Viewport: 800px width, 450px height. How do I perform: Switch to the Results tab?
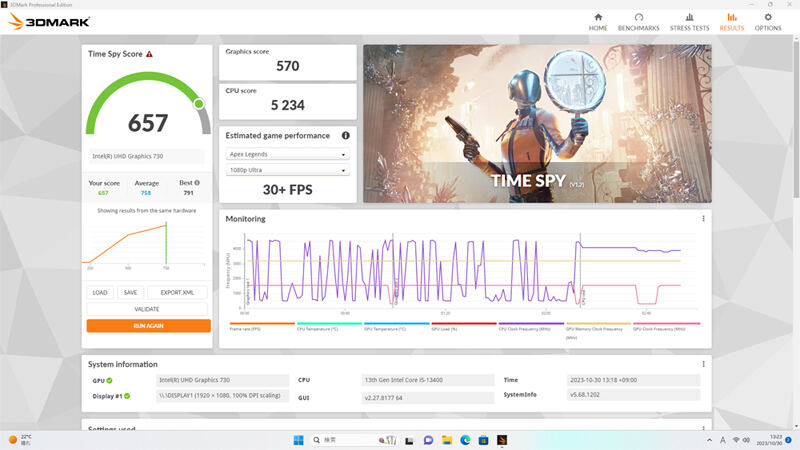coord(732,22)
